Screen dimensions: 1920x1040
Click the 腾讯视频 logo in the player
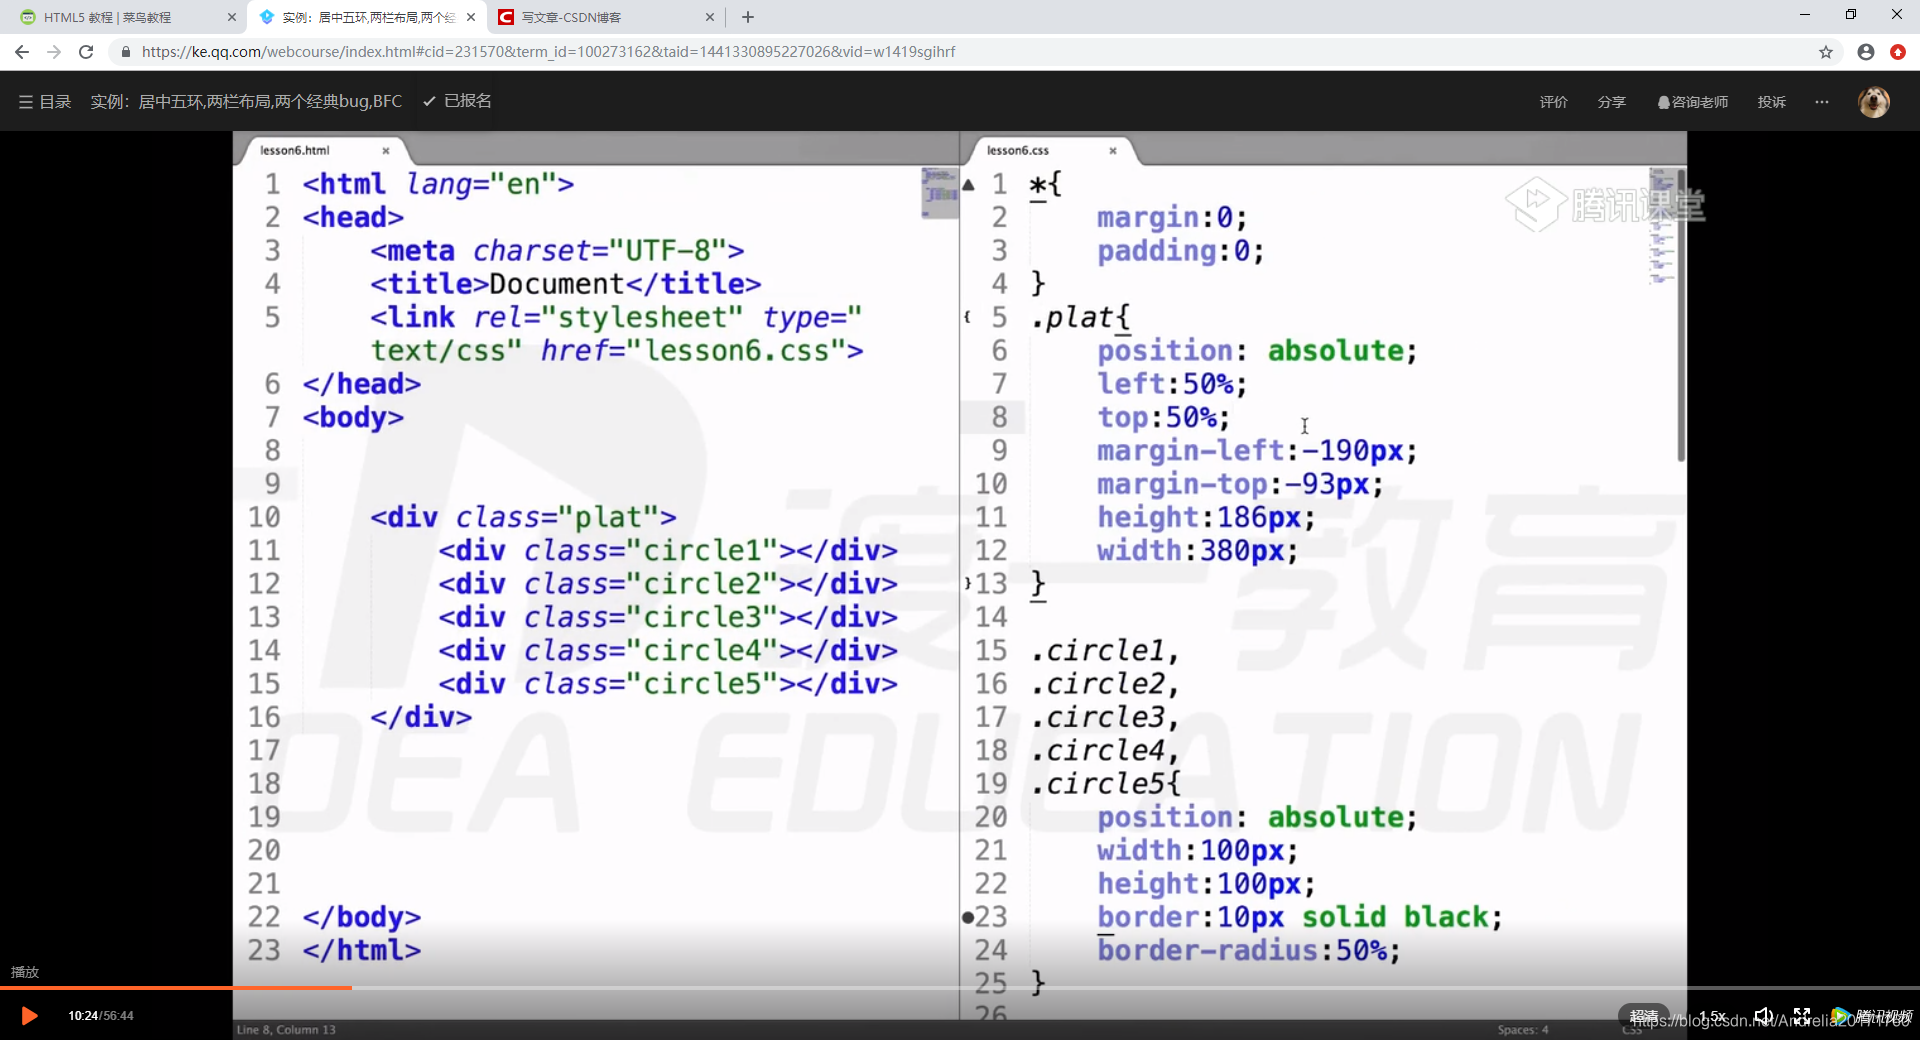tap(1871, 1016)
